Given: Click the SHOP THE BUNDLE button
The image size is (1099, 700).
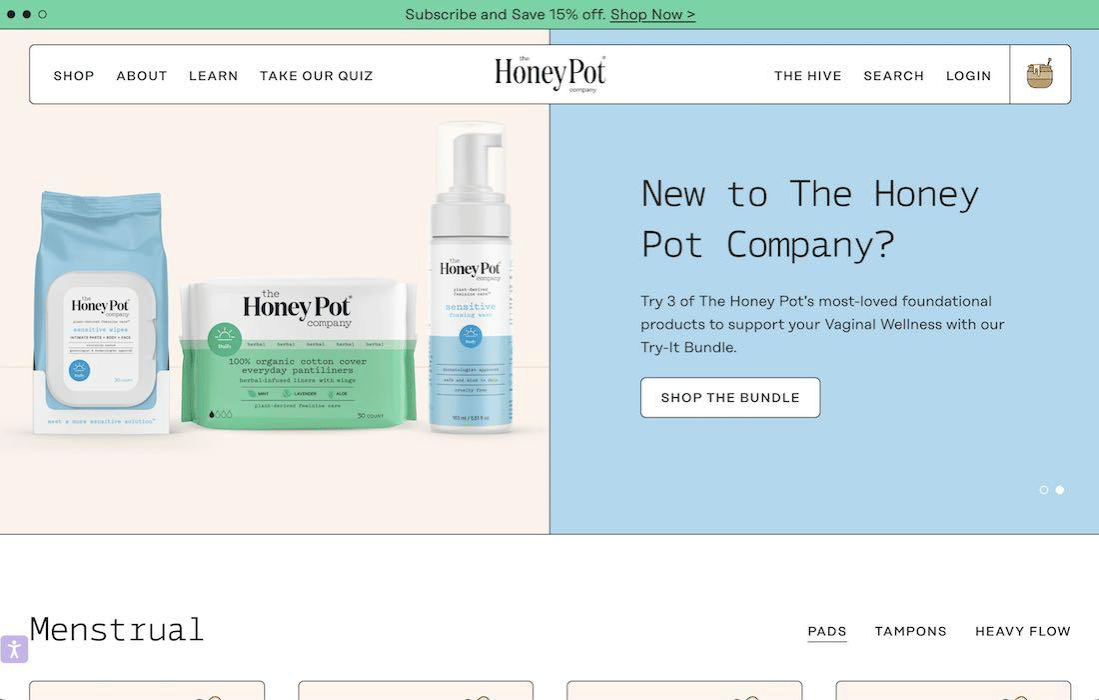Looking at the screenshot, I should pos(730,397).
